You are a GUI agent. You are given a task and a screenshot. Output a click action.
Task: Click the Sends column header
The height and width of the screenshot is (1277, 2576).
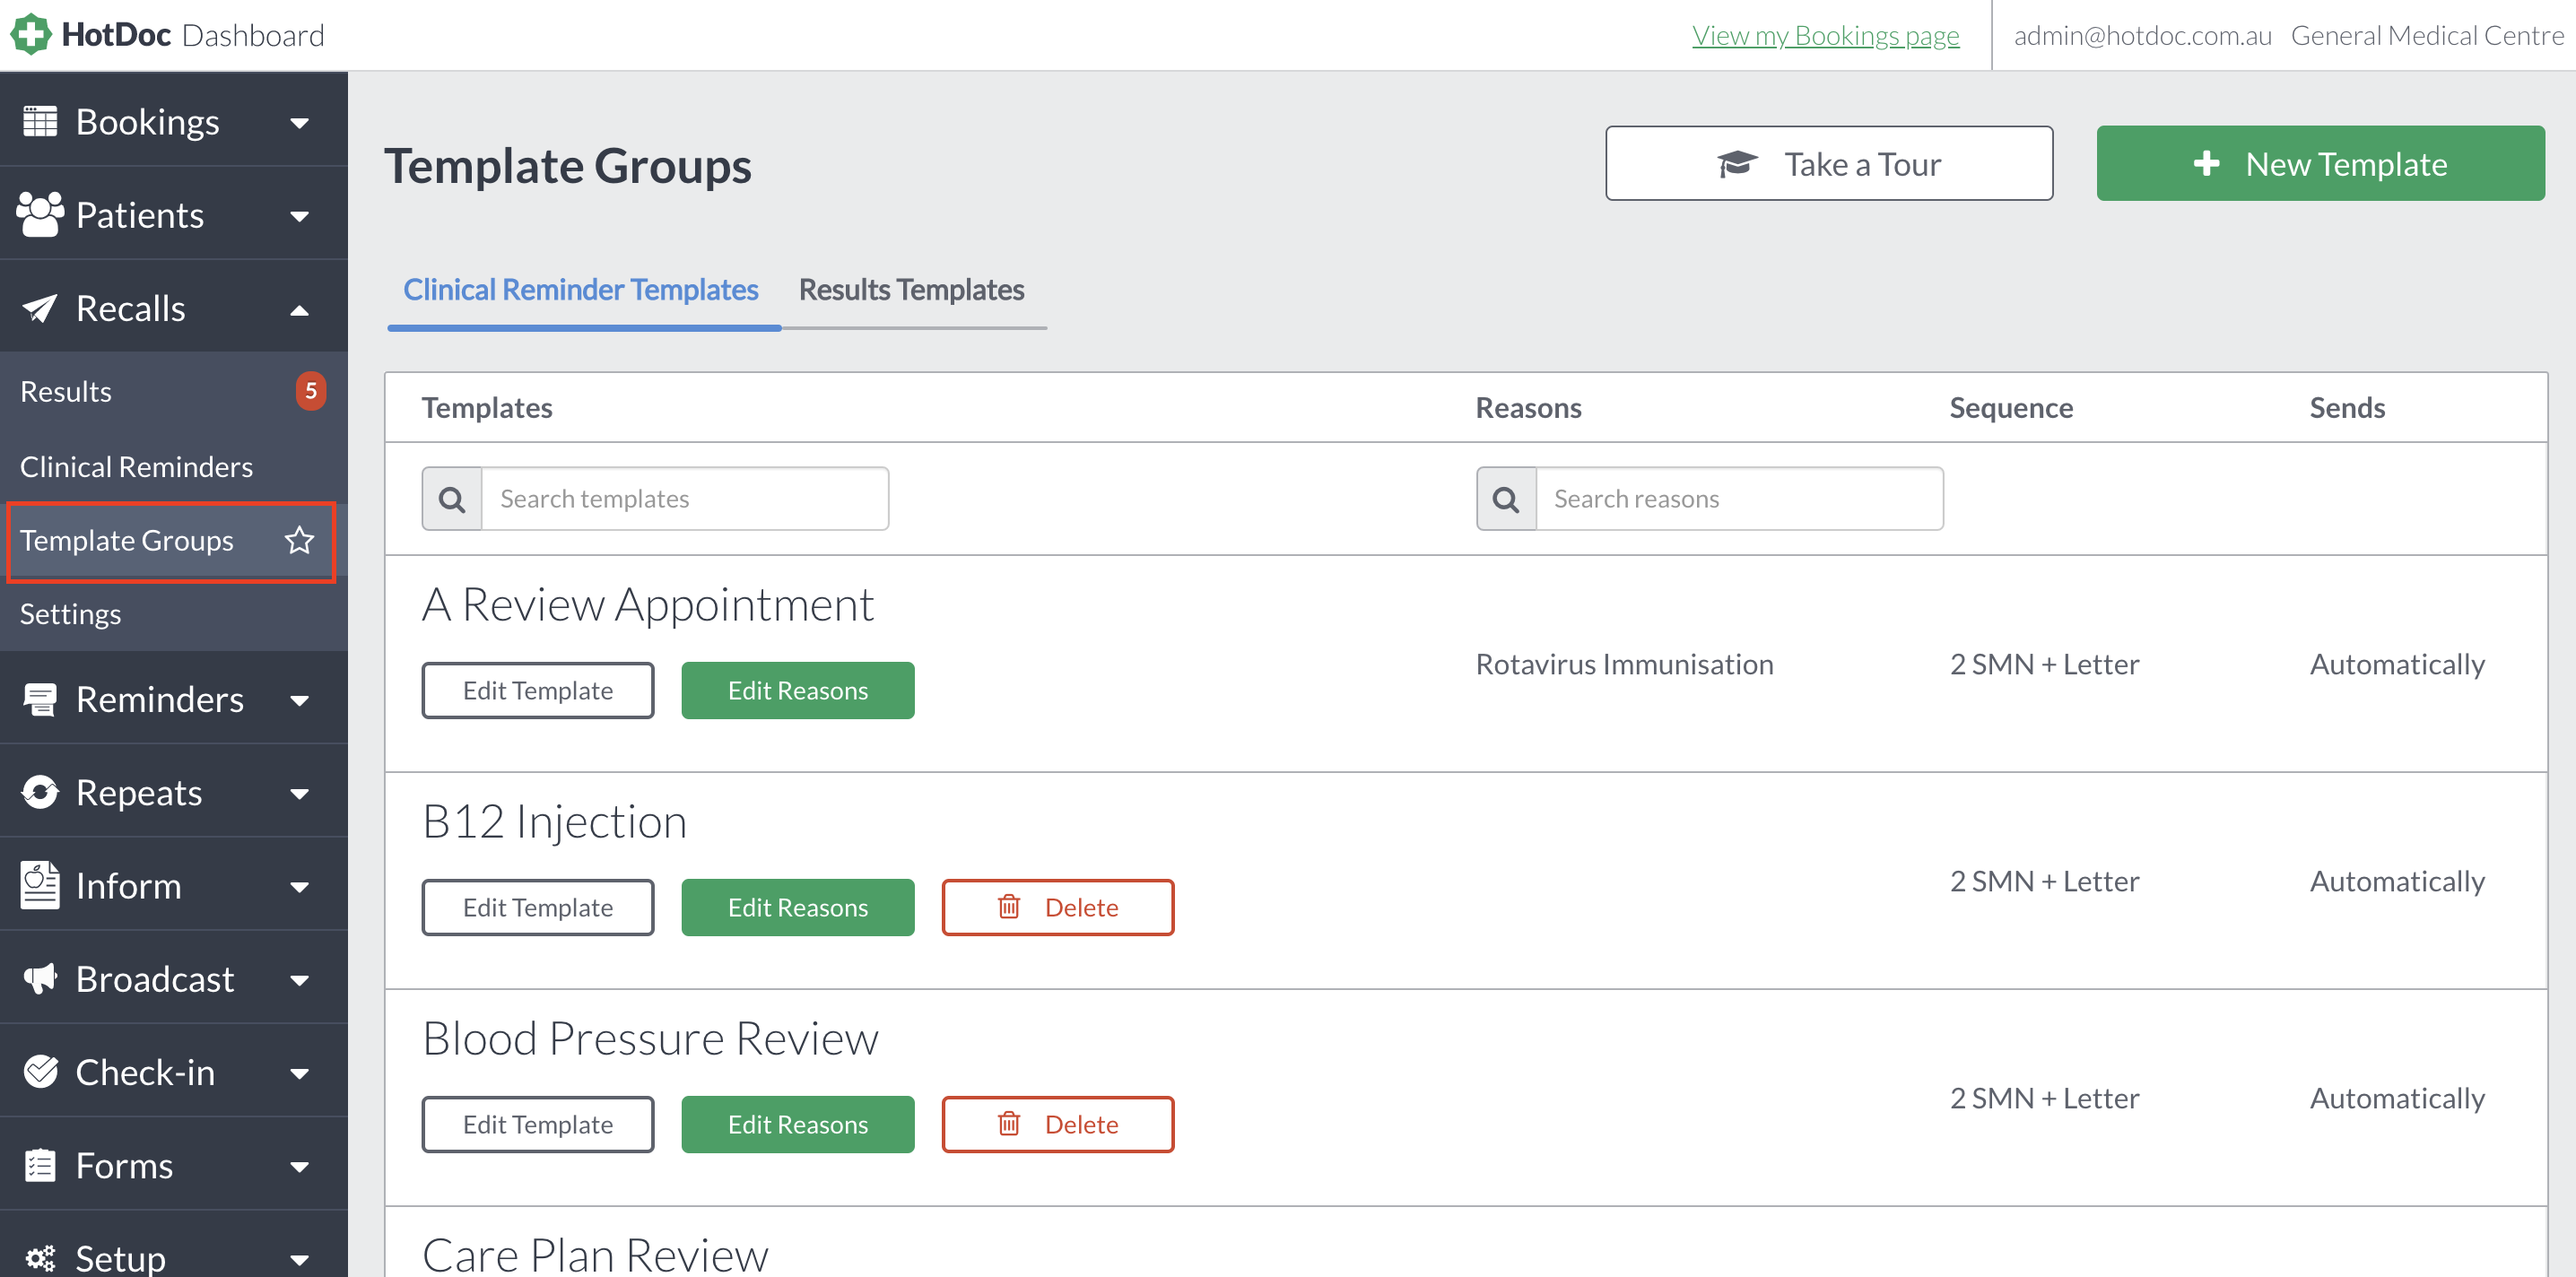[x=2347, y=408]
